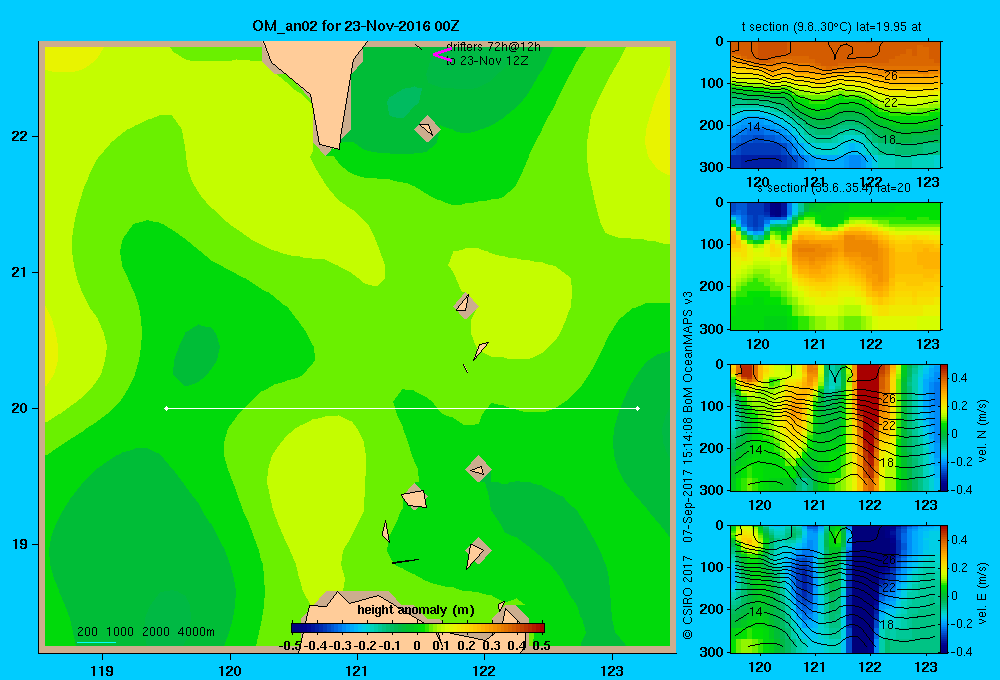Image resolution: width=1000 pixels, height=680 pixels.
Task: Click the small island southeast of Taiwan's tip
Action: pos(427,129)
